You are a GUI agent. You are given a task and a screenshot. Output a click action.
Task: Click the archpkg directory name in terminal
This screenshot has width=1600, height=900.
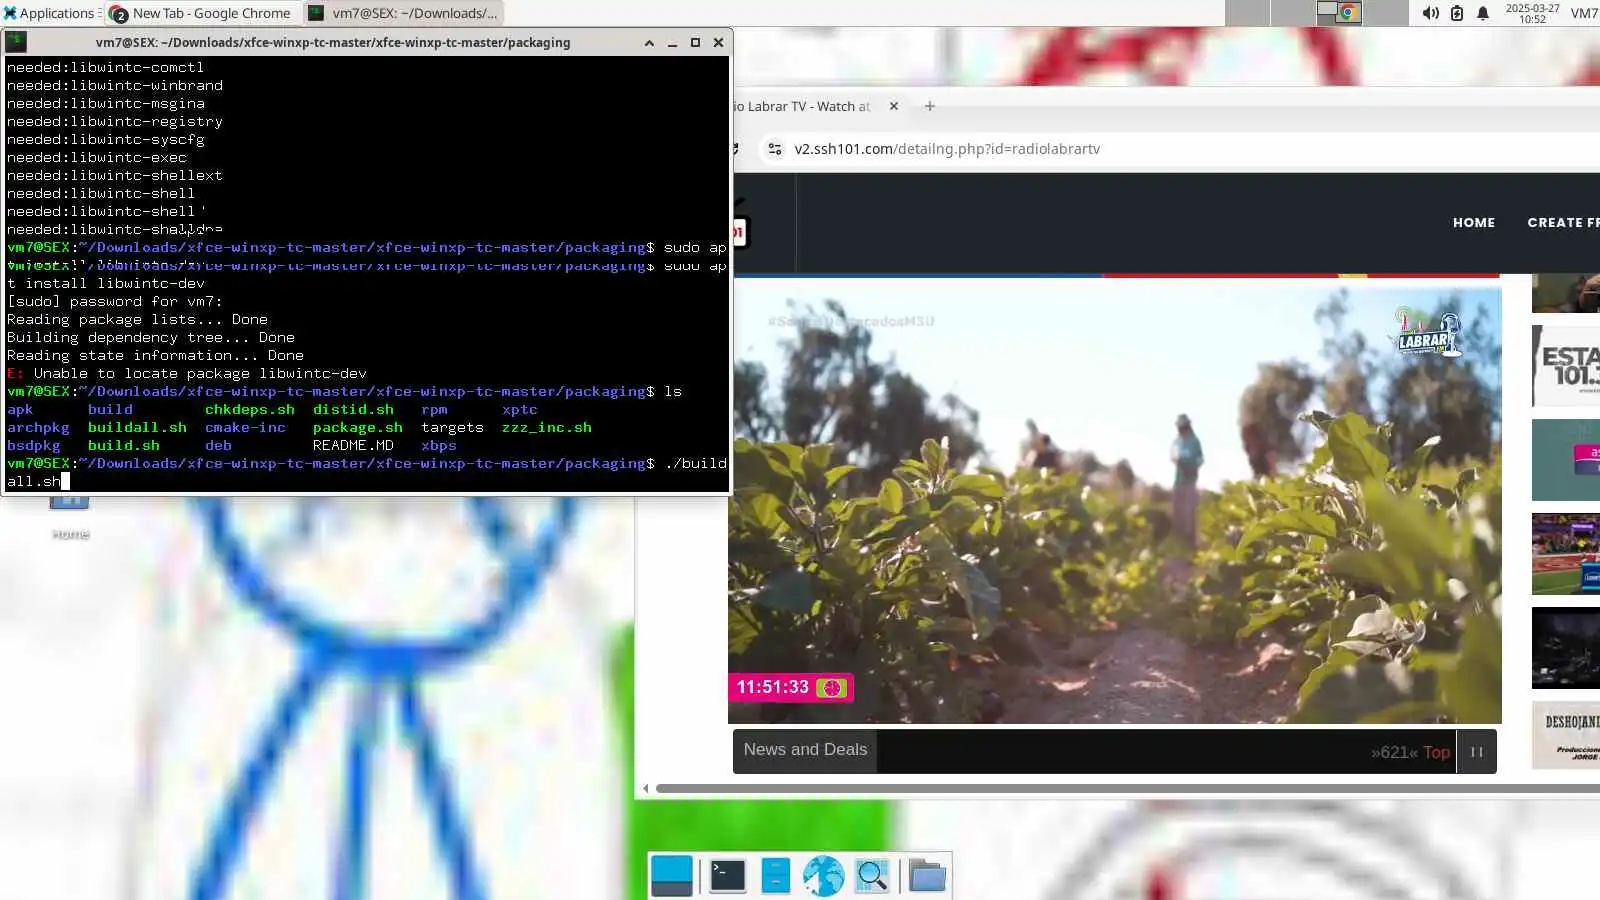[x=38, y=428]
